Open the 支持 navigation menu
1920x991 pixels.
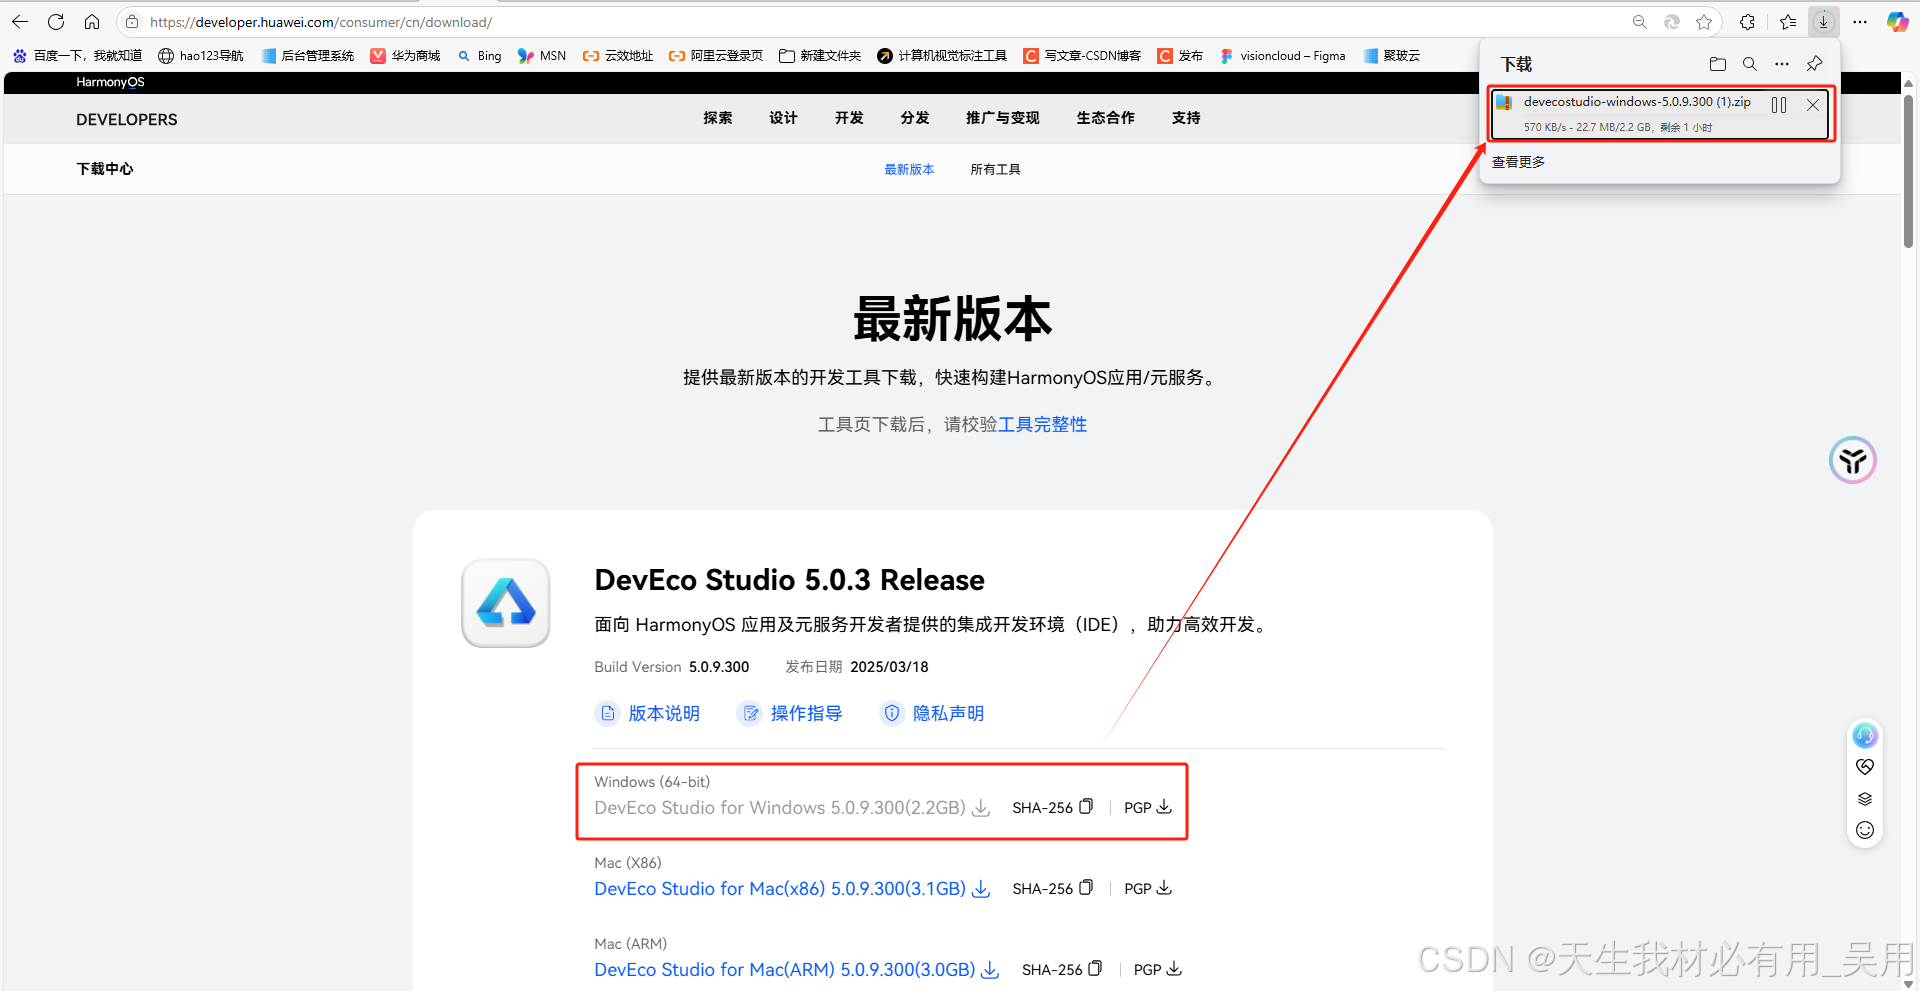pyautogui.click(x=1186, y=118)
